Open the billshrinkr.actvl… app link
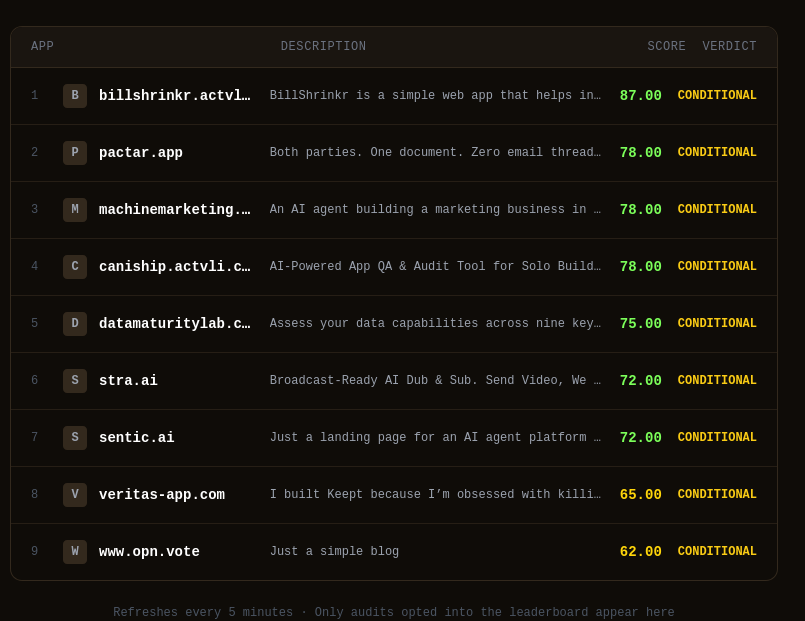 pos(175,96)
